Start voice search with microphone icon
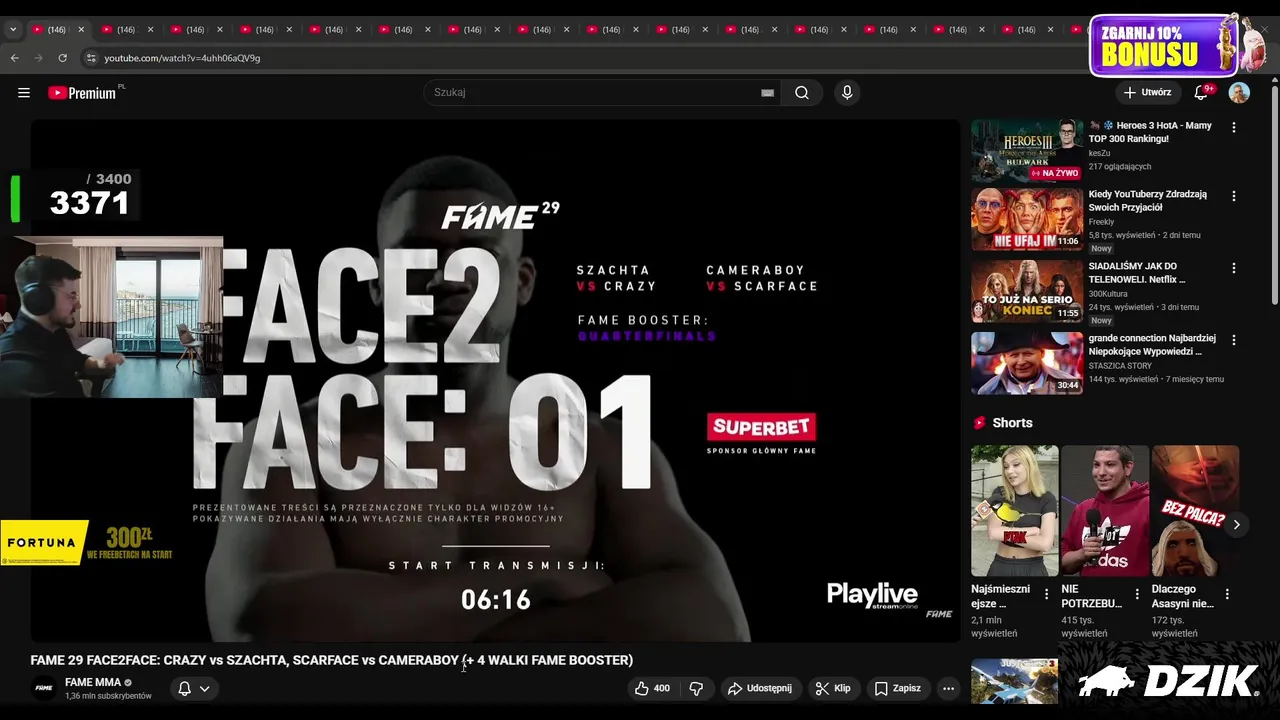Viewport: 1280px width, 720px height. [x=847, y=93]
